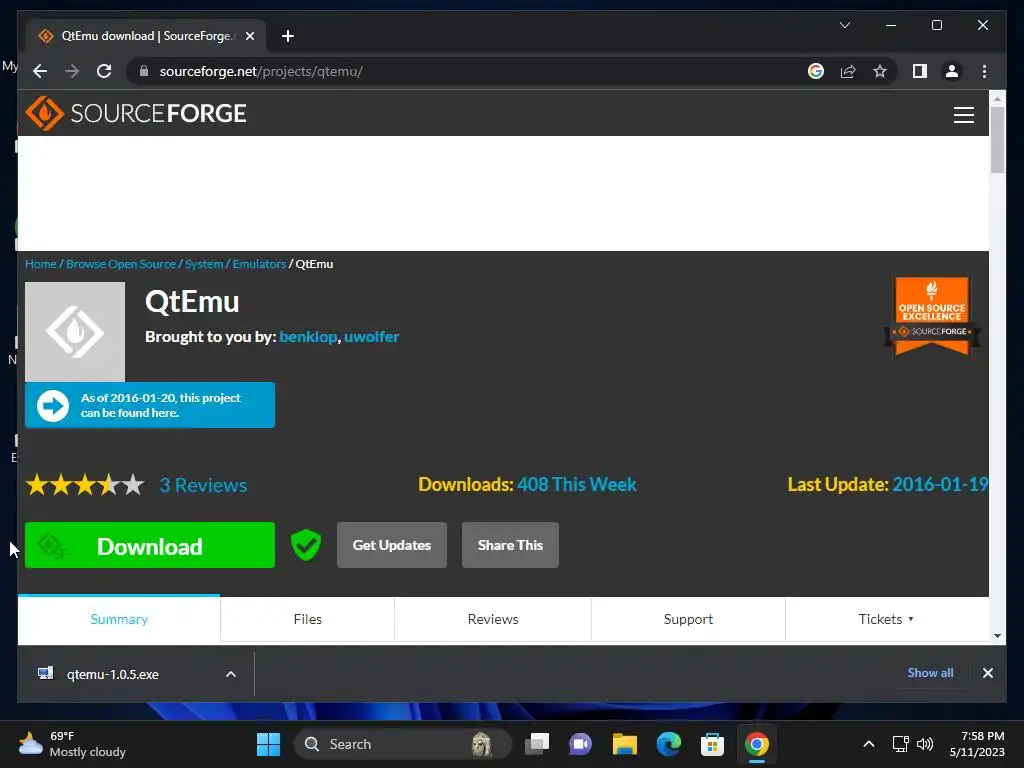Click the Get Updates button
This screenshot has width=1024, height=768.
click(392, 545)
